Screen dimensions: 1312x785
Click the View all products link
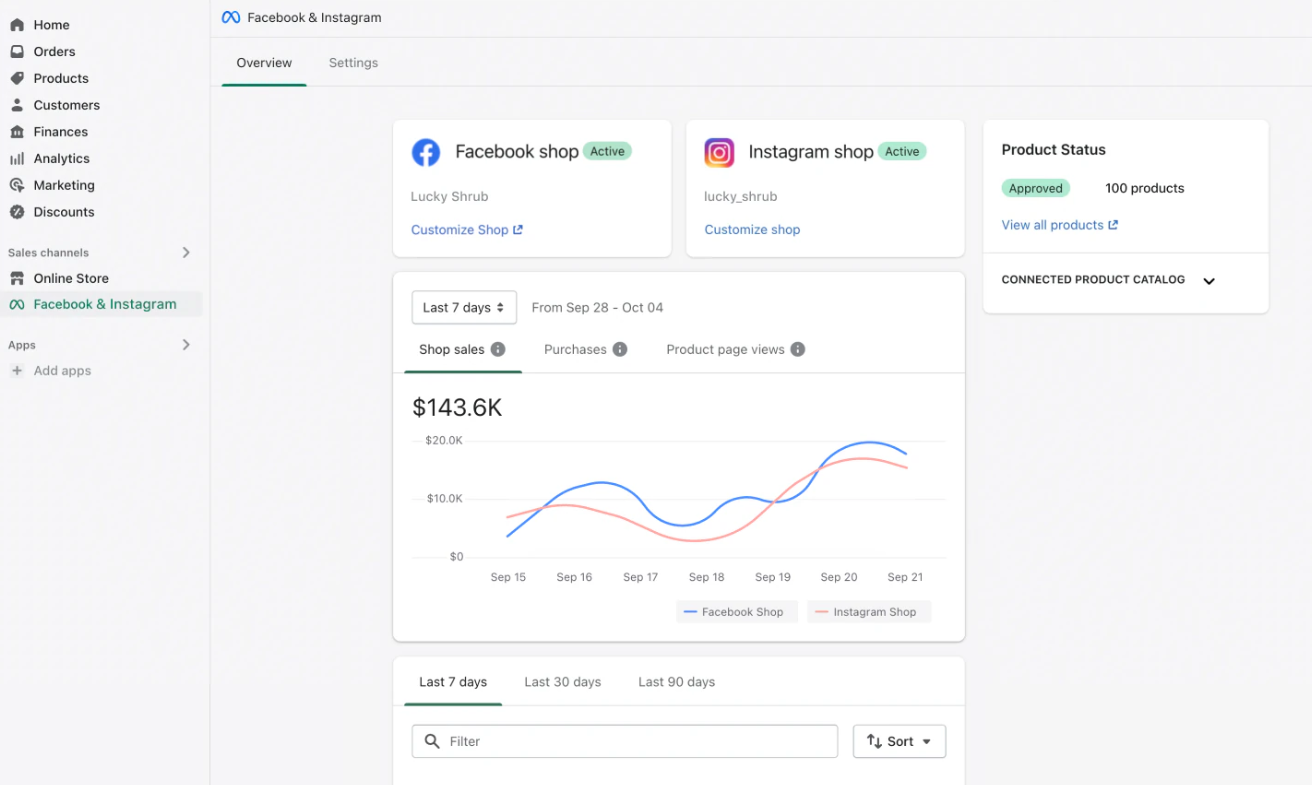tap(1059, 225)
